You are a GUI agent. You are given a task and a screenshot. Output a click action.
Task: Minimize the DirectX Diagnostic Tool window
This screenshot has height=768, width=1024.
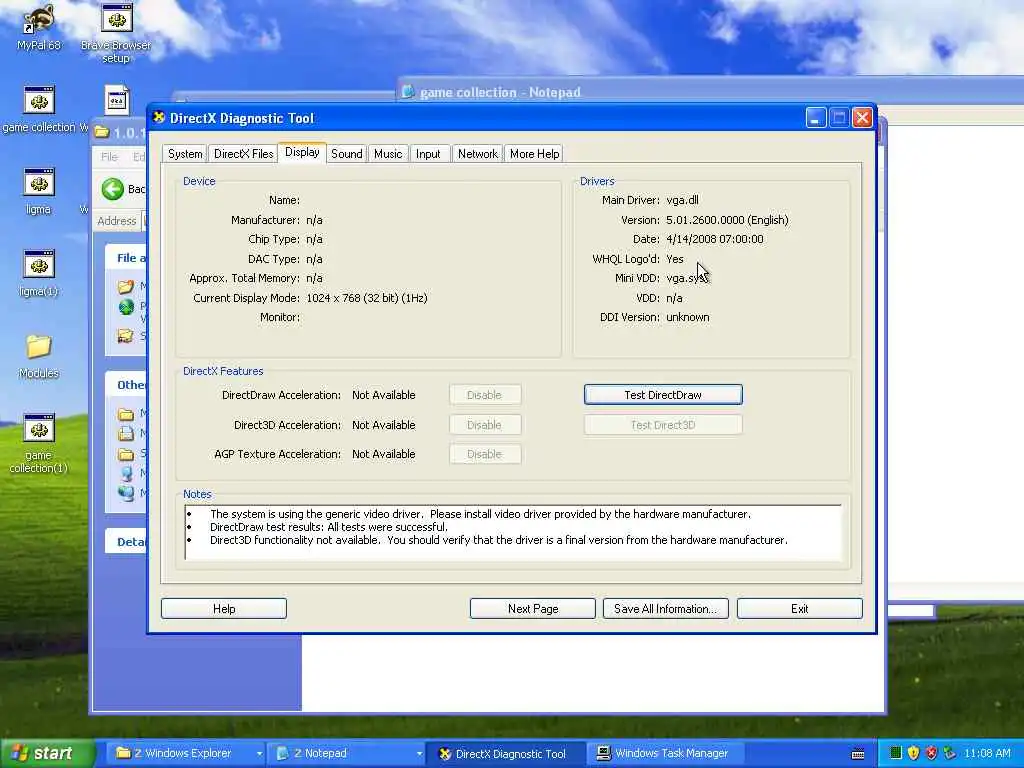(x=816, y=118)
